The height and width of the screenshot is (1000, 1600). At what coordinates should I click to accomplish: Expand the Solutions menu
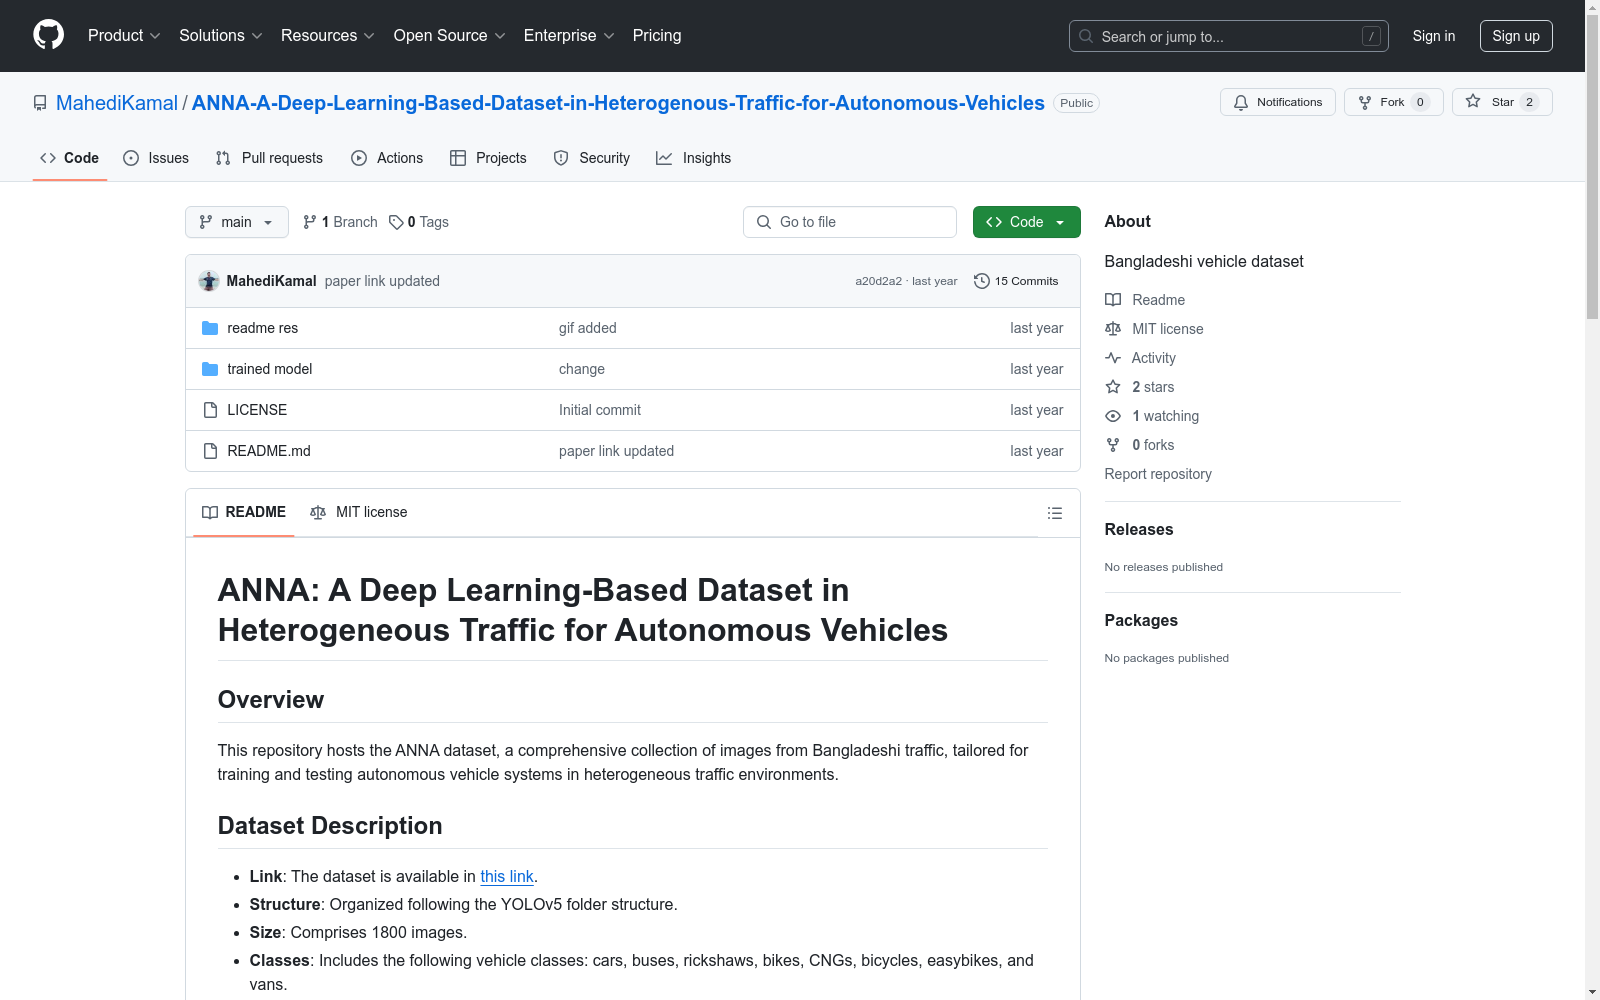[x=221, y=36]
